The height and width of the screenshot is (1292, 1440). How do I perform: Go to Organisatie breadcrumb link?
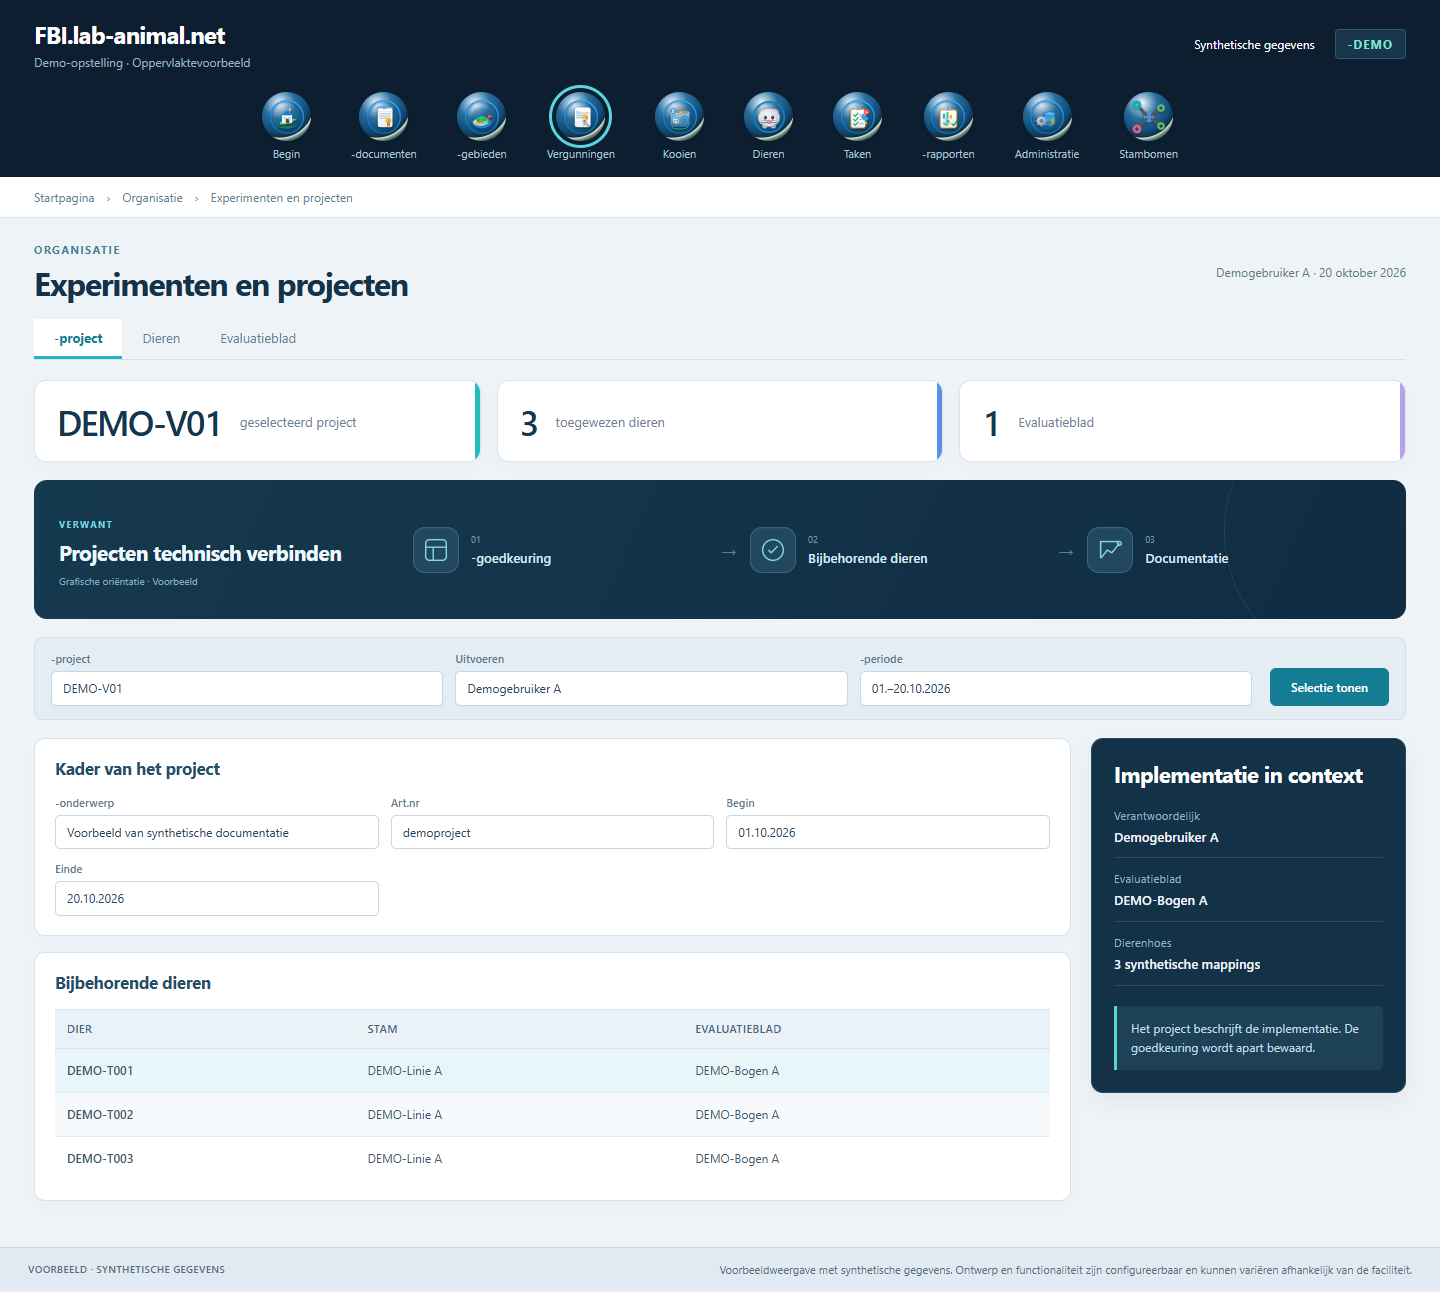point(152,198)
